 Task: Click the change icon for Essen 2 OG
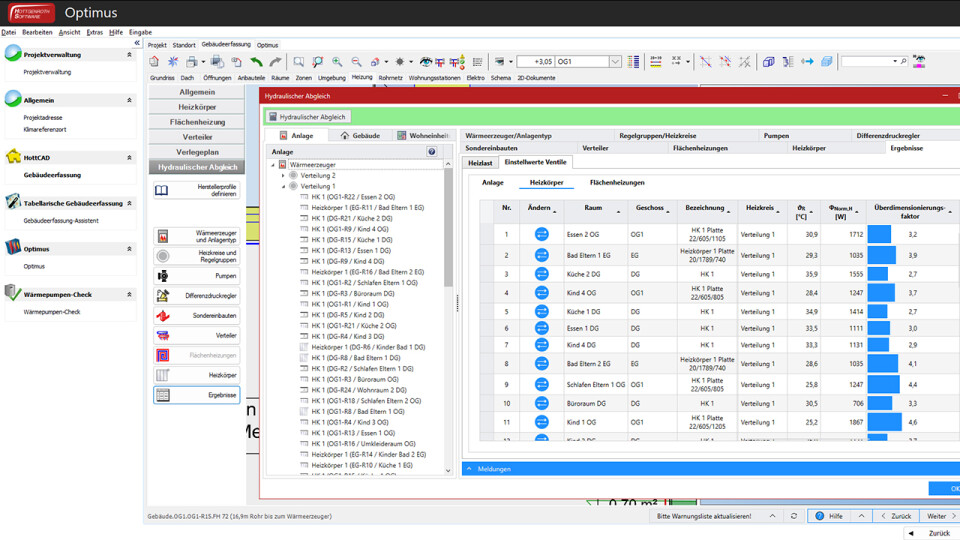tap(541, 234)
